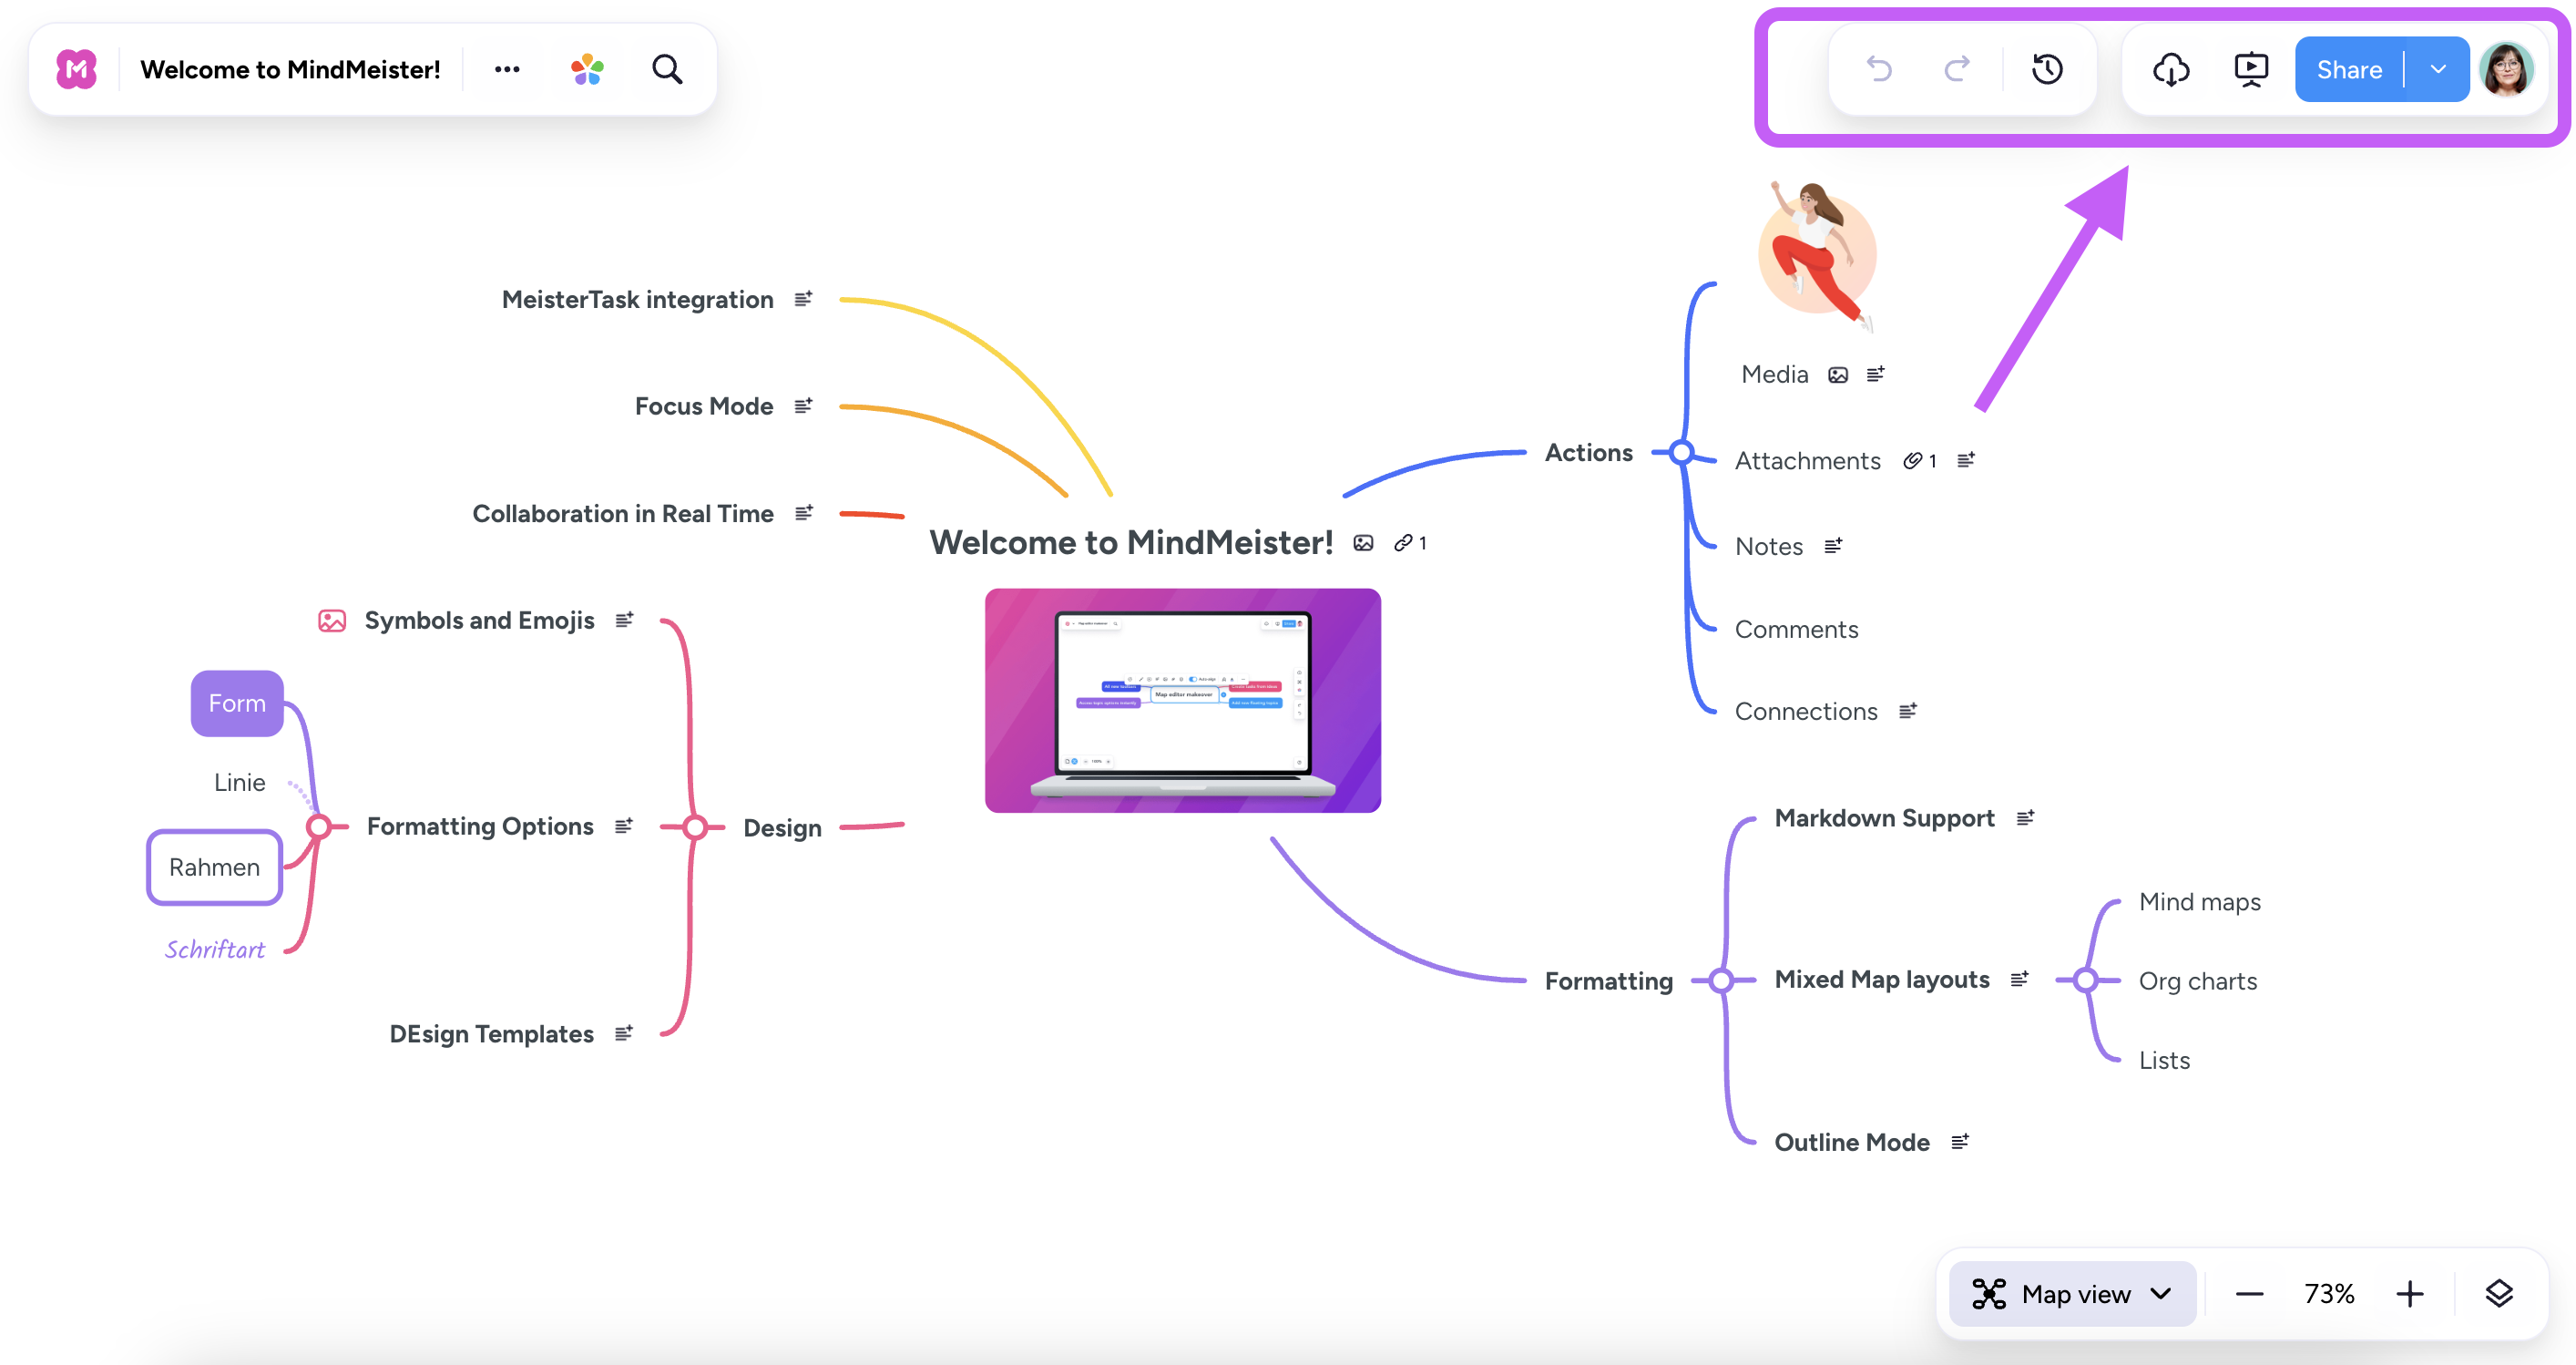Viewport: 2576px width, 1365px height.
Task: Open note icon beside Mixed Map layouts
Action: (x=2019, y=979)
